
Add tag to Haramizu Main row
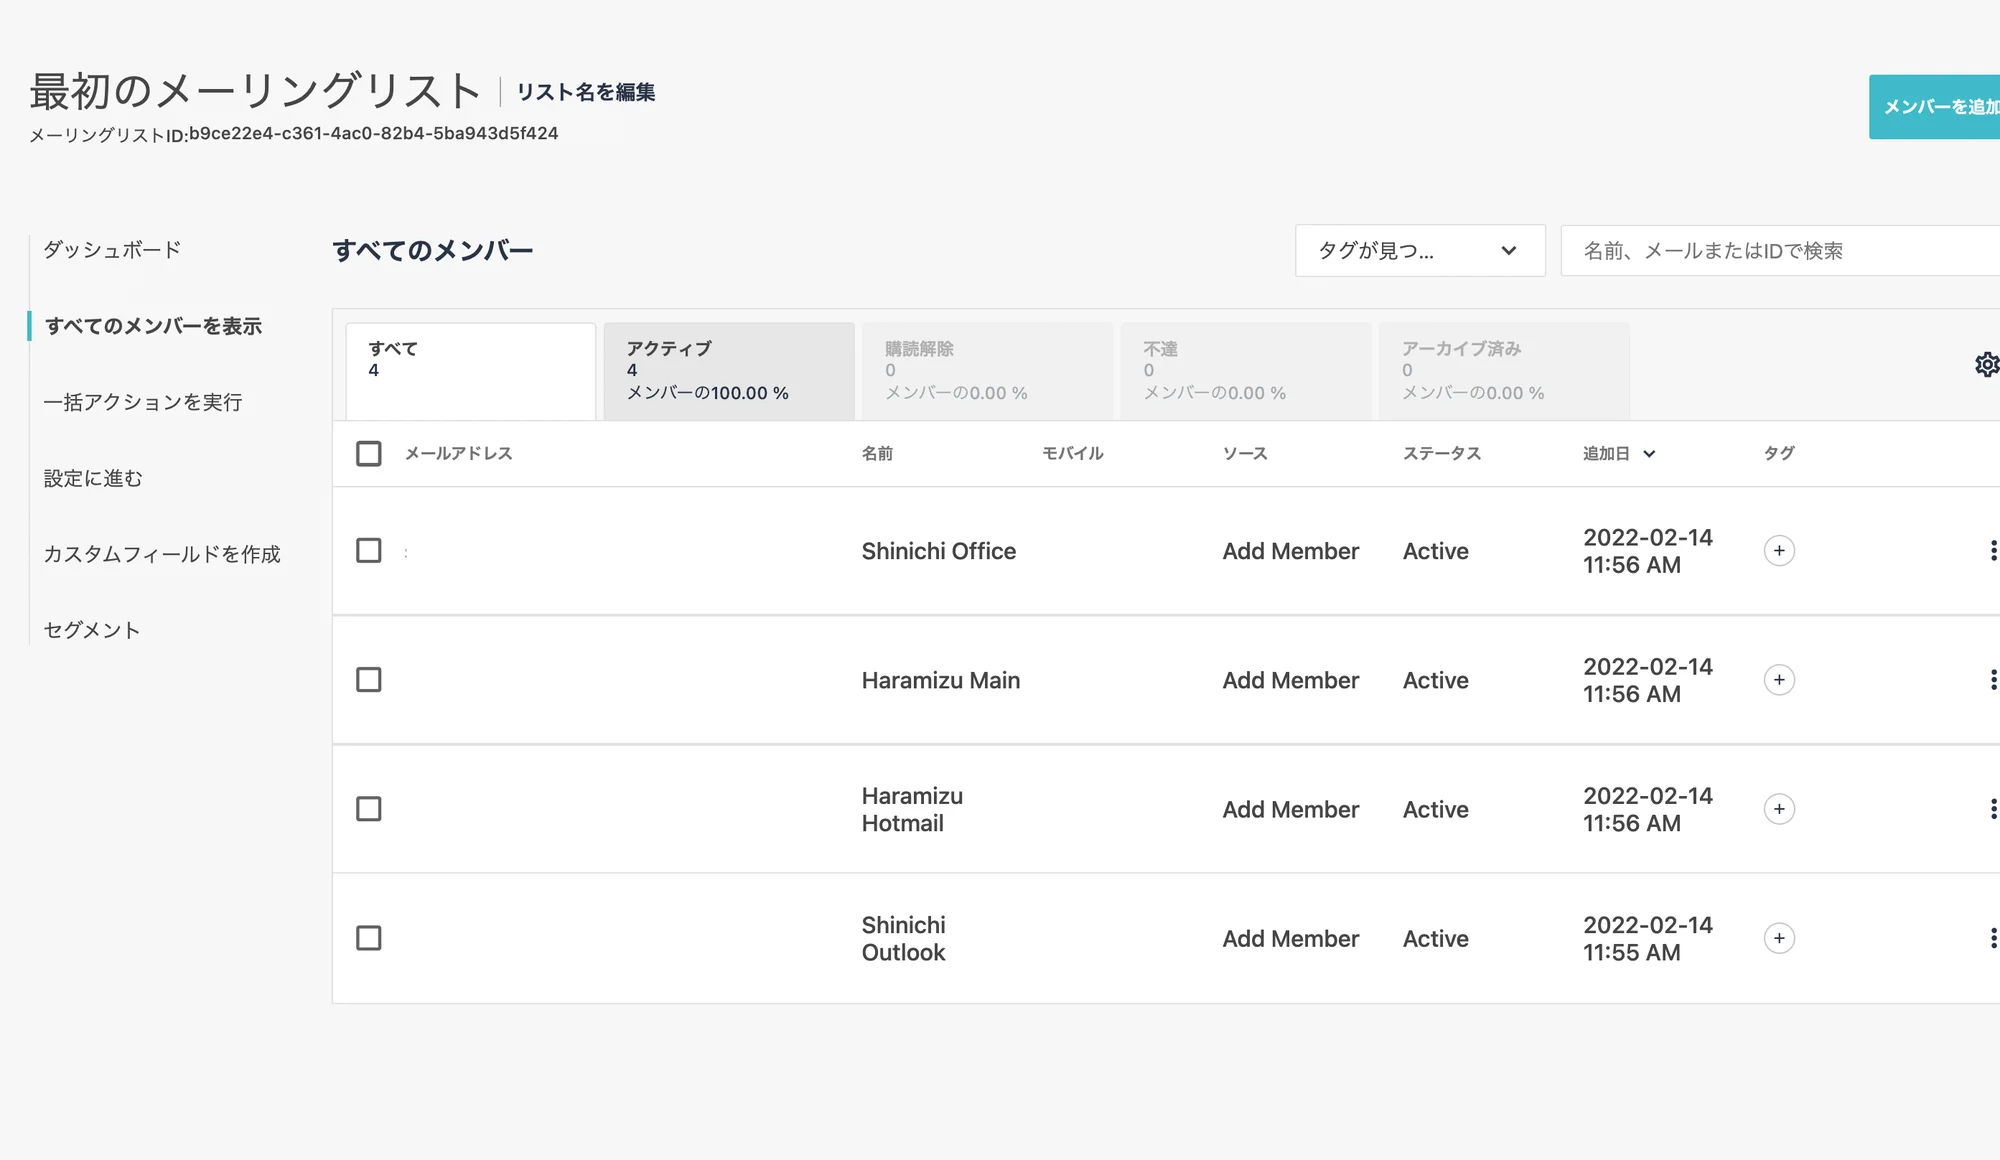tap(1779, 680)
